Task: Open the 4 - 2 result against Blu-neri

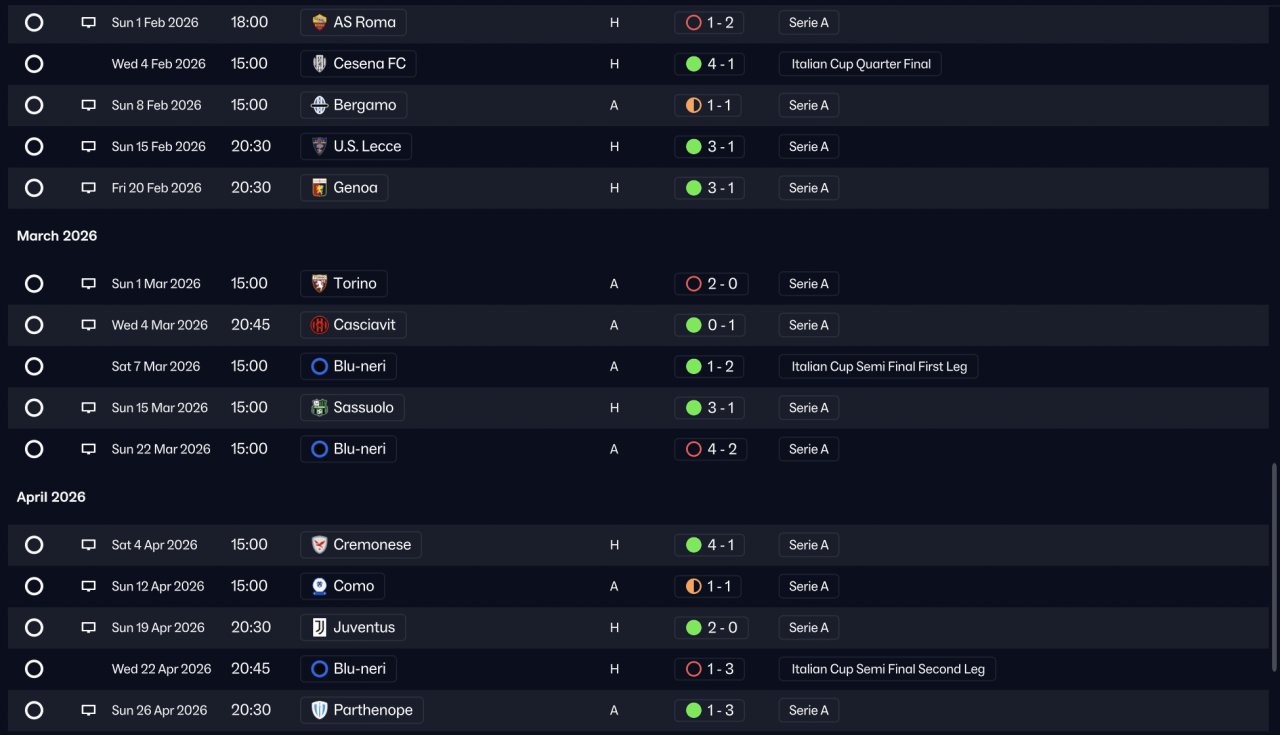Action: (710, 449)
